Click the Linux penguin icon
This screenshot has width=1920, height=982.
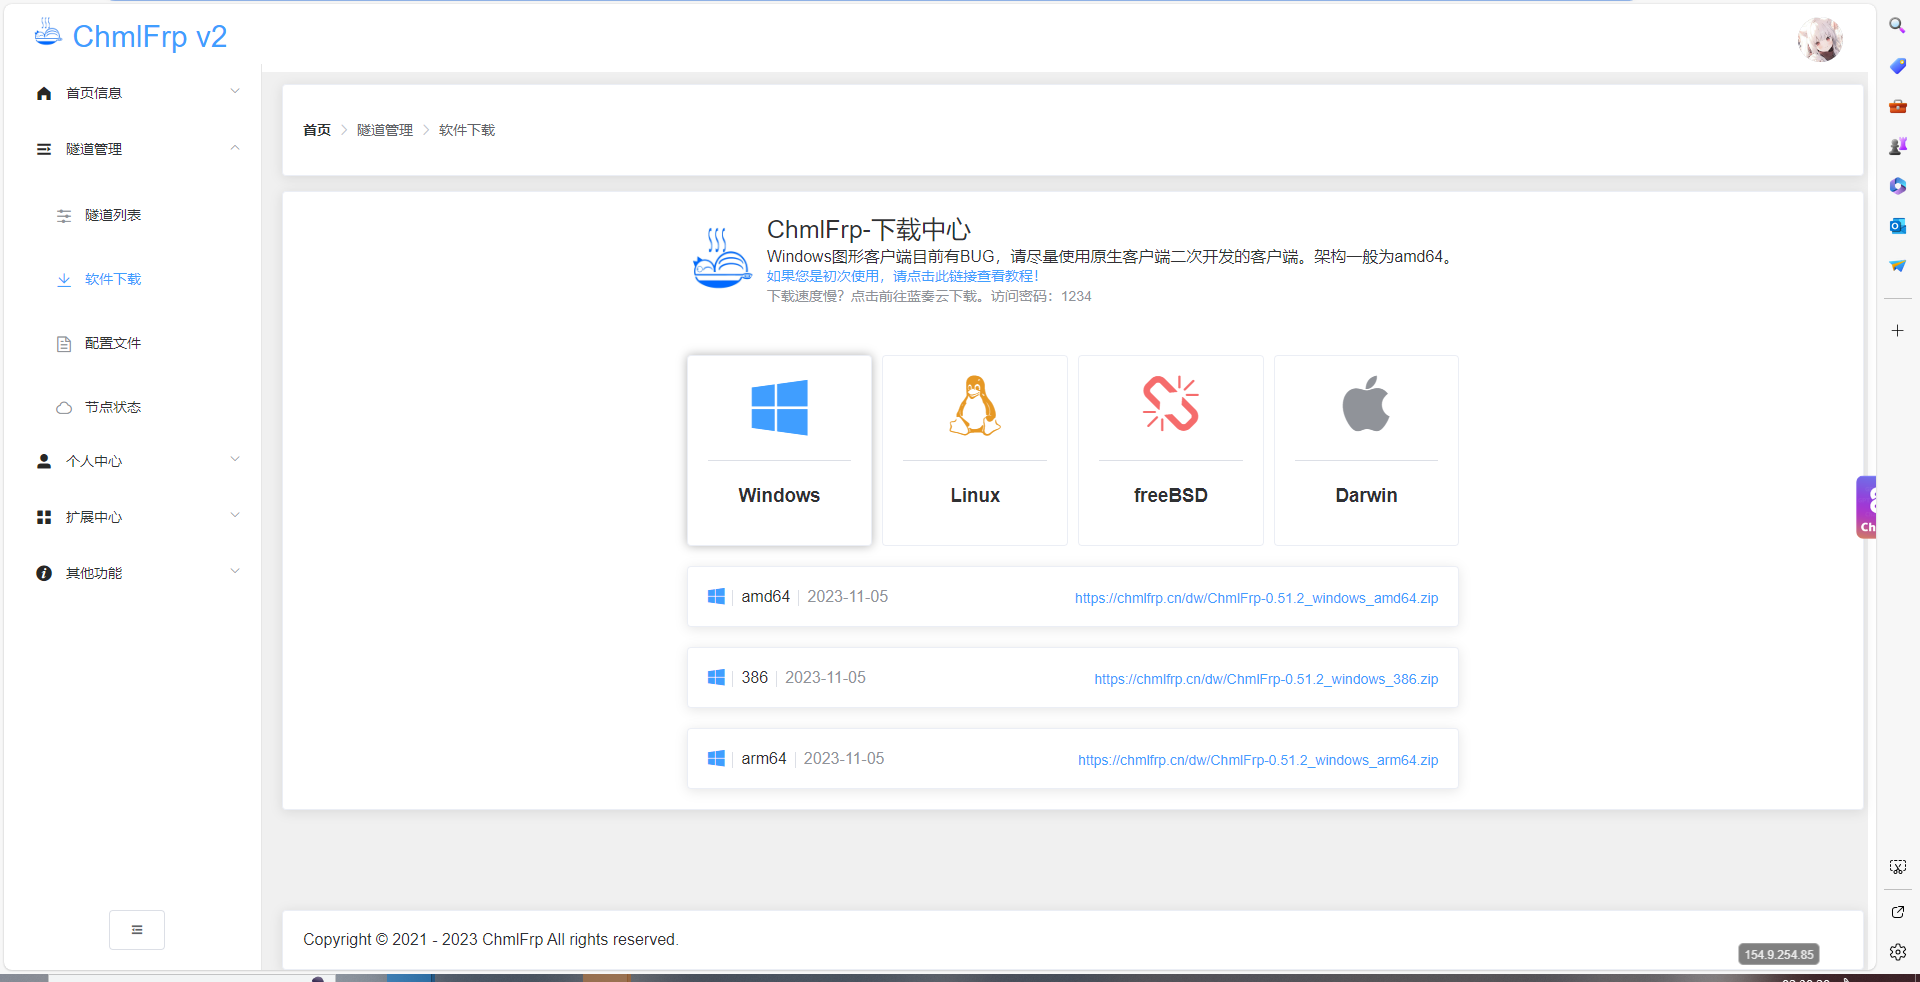click(x=975, y=405)
